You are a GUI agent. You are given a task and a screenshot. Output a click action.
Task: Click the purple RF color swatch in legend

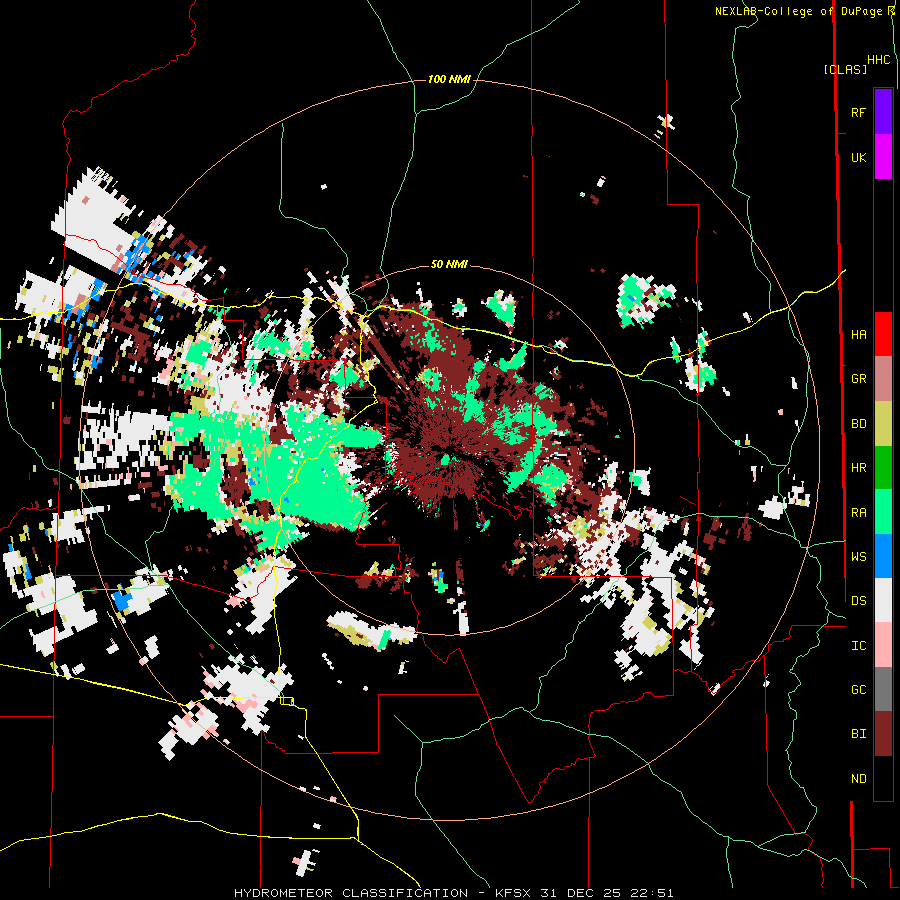coord(883,112)
